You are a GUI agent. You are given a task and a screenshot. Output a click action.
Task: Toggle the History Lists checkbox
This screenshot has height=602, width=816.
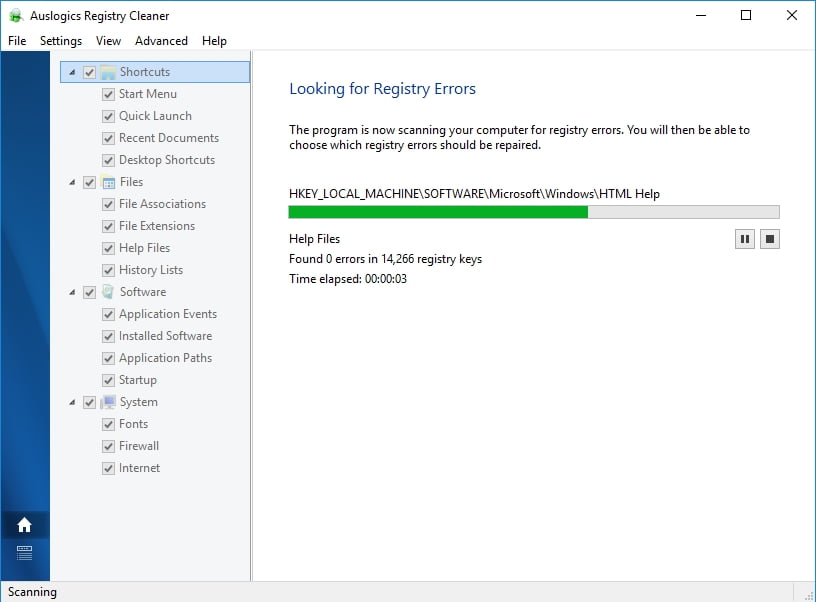click(x=108, y=270)
